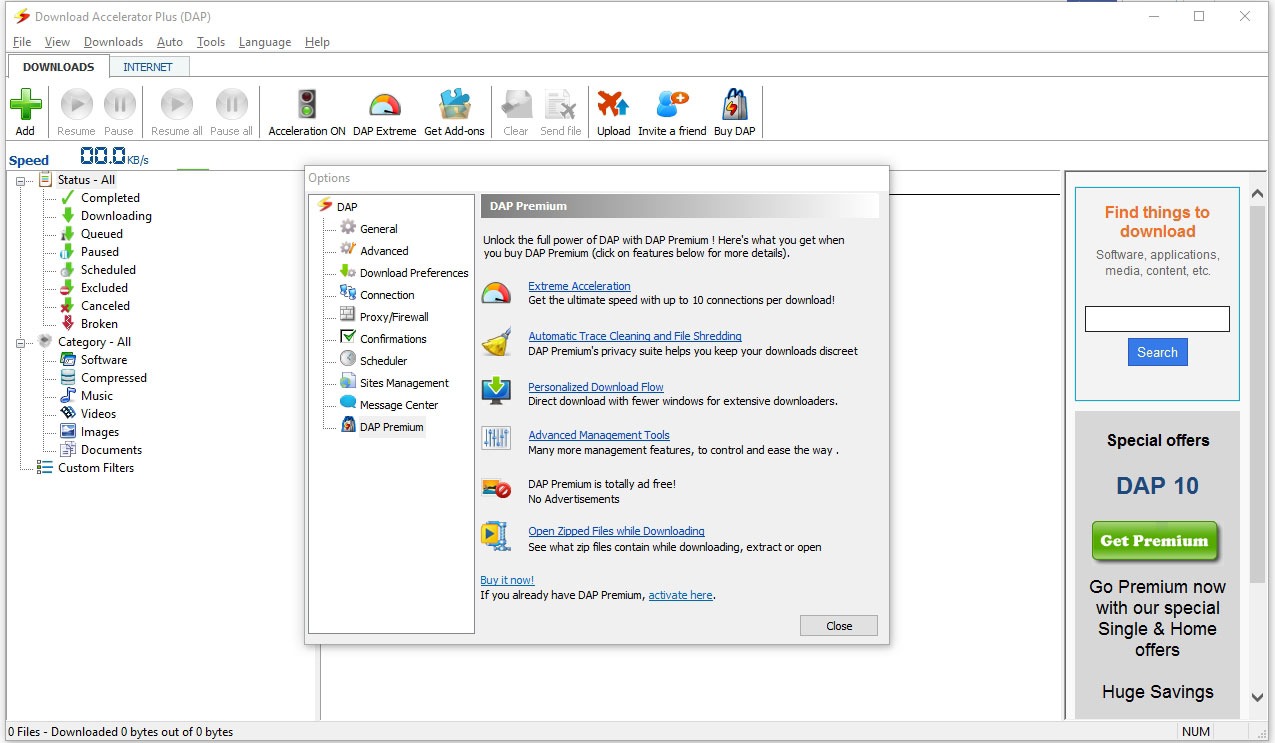Viewport: 1275px width, 743px height.
Task: Click the blue Search button
Action: [1157, 352]
